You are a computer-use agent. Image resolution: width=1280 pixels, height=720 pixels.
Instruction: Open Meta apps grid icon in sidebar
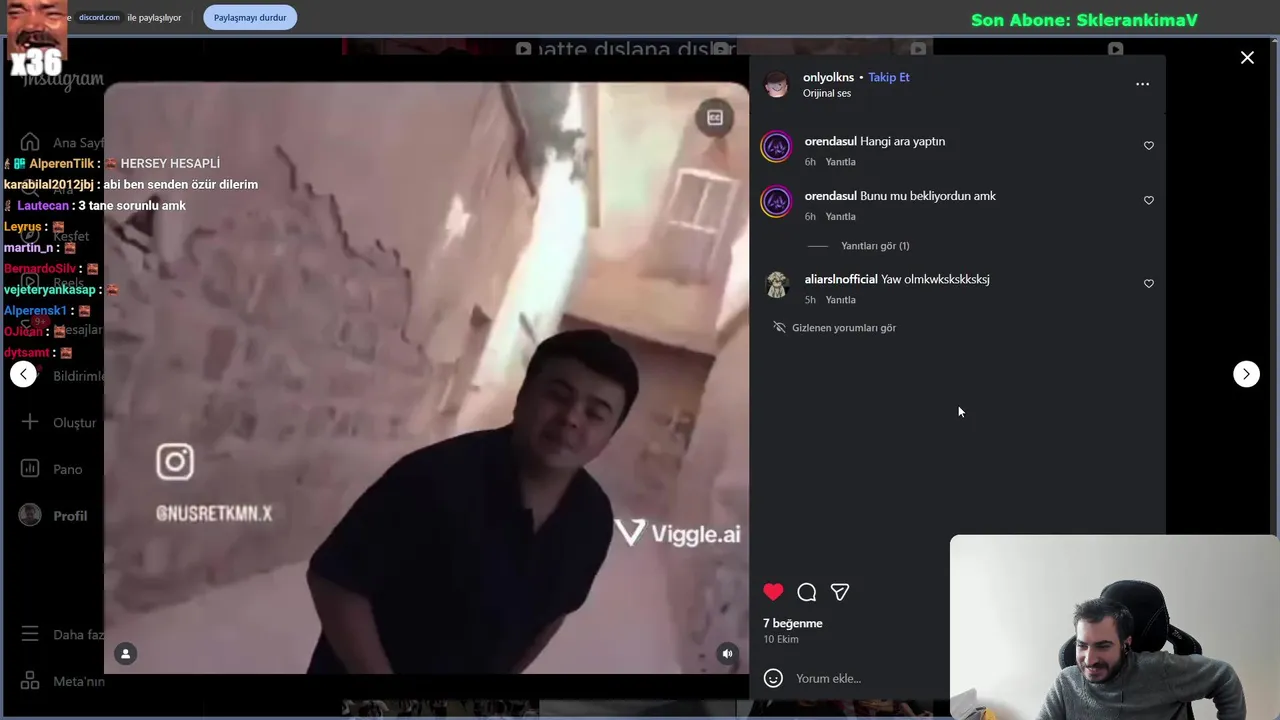[30, 680]
